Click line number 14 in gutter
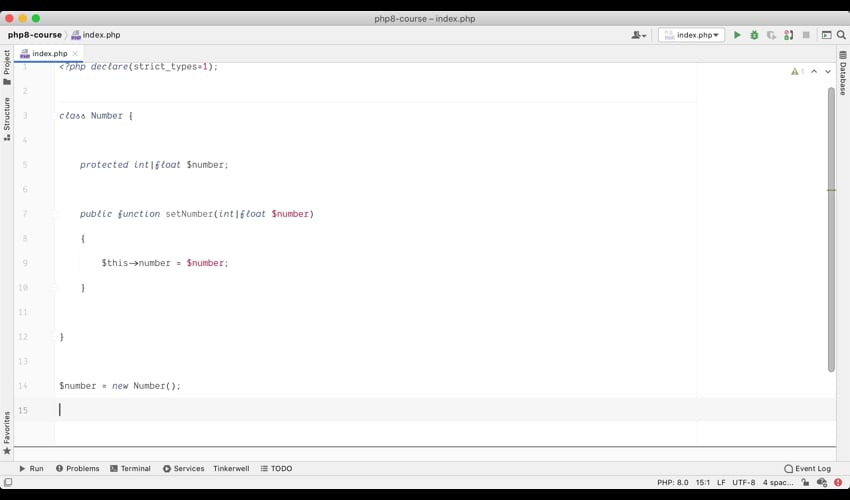Viewport: 850px width, 500px height. tap(23, 386)
